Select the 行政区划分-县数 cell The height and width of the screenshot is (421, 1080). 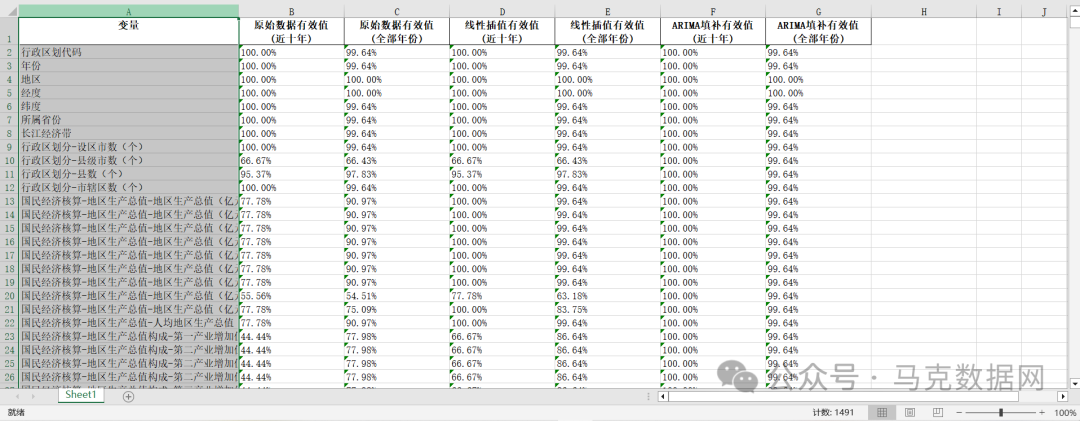(x=129, y=174)
